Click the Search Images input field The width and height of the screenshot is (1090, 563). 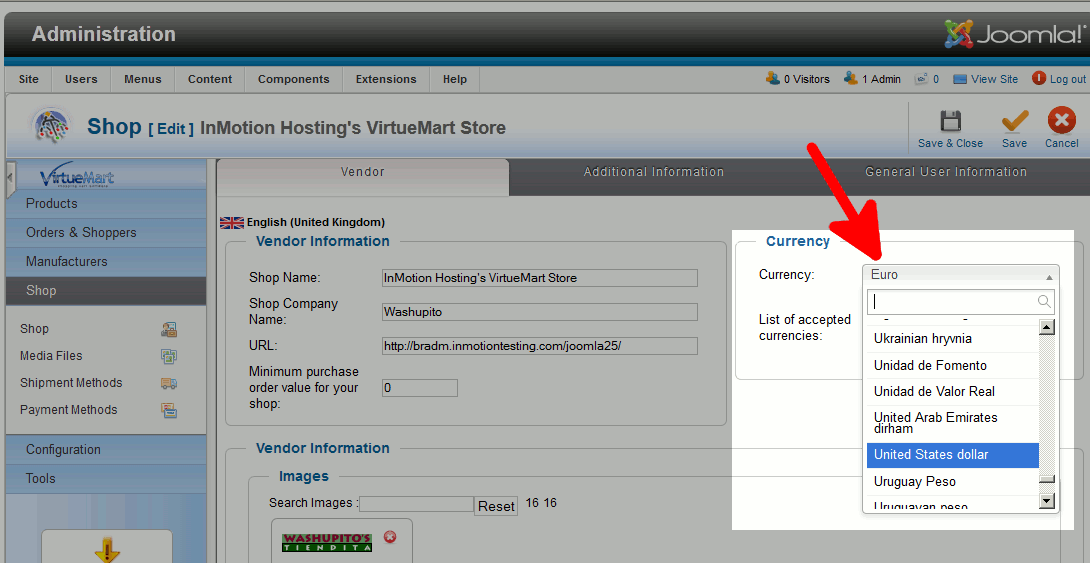(x=416, y=504)
